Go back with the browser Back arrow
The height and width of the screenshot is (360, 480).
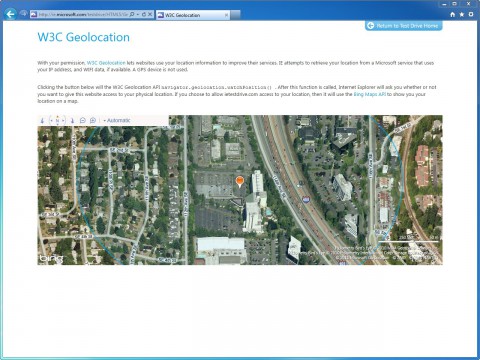tap(10, 14)
